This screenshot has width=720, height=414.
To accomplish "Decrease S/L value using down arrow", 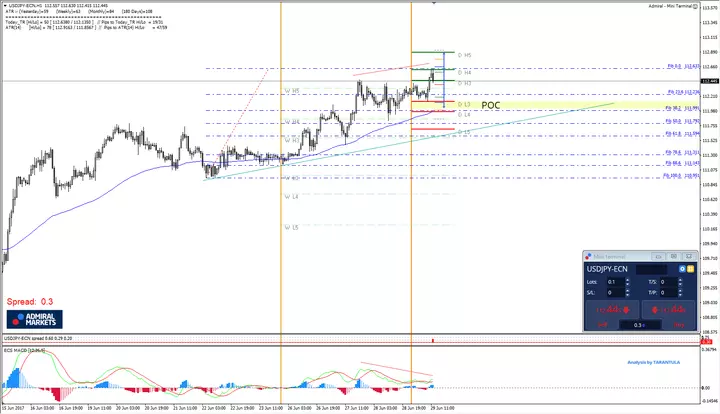I will point(629,295).
